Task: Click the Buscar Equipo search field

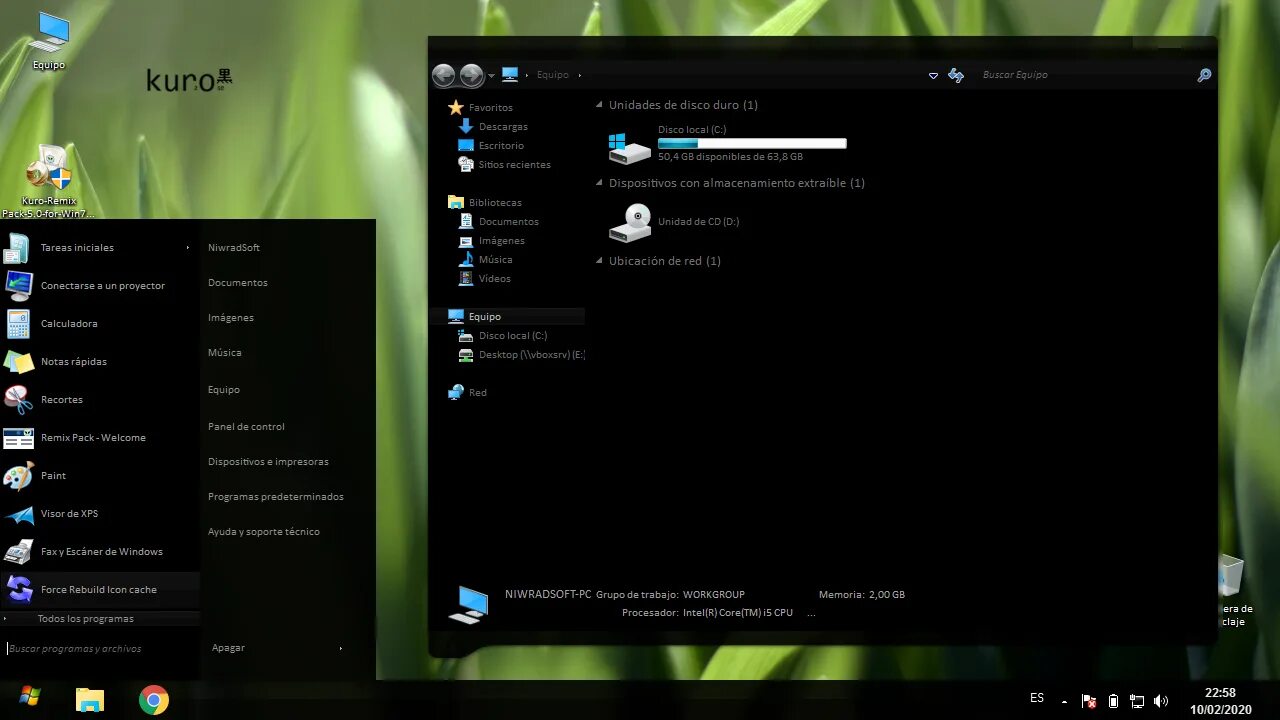Action: 1086,75
